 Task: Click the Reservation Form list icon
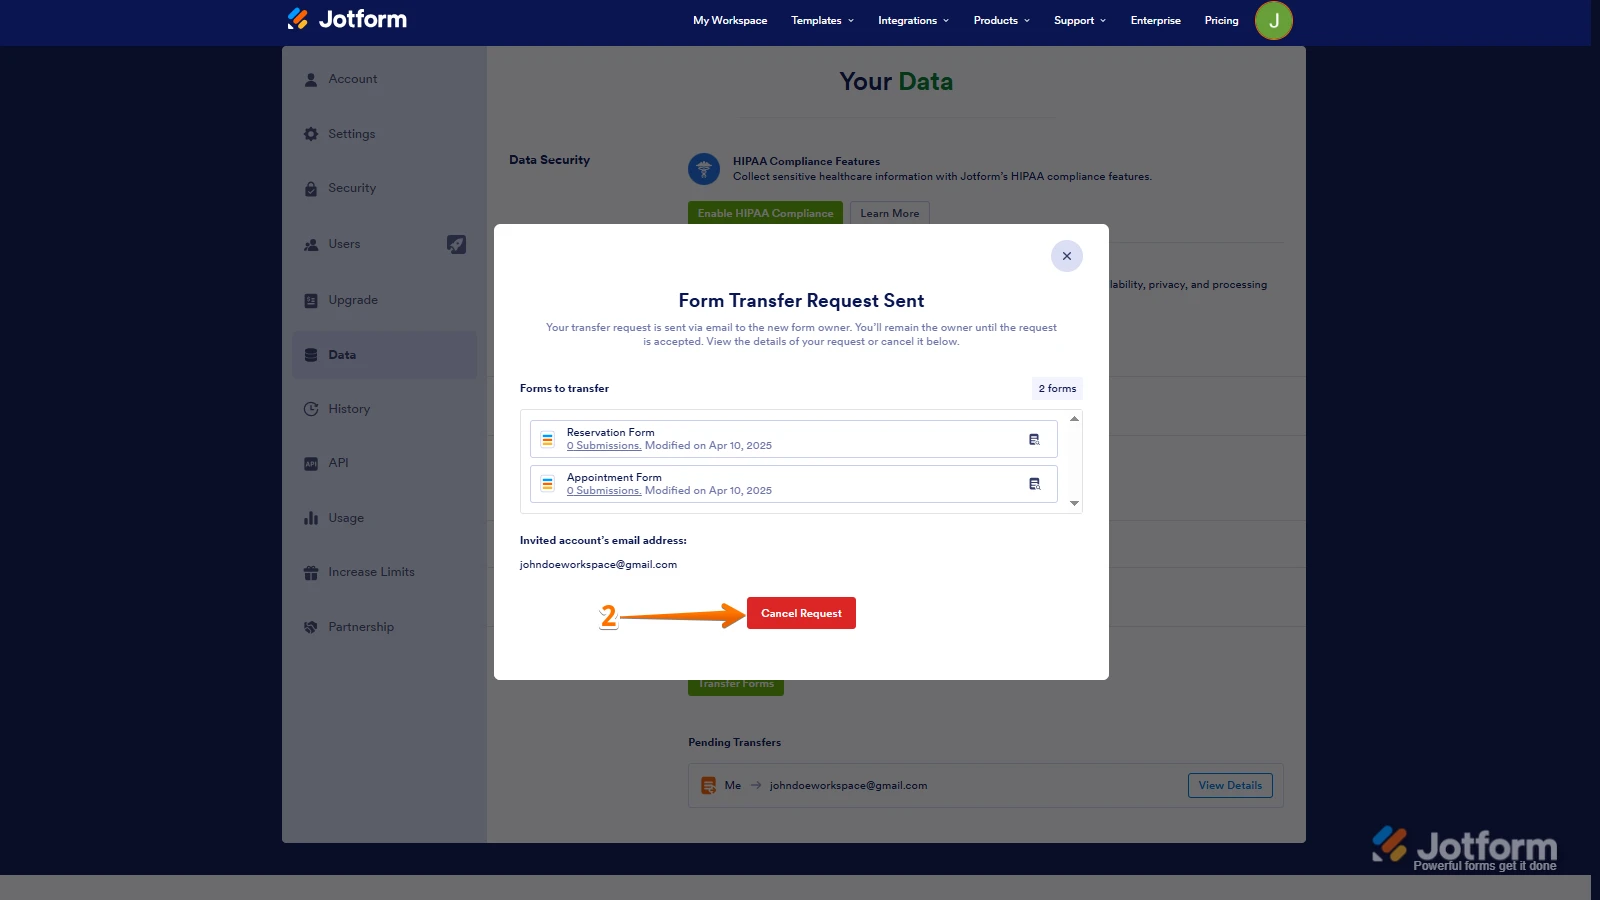(x=548, y=439)
